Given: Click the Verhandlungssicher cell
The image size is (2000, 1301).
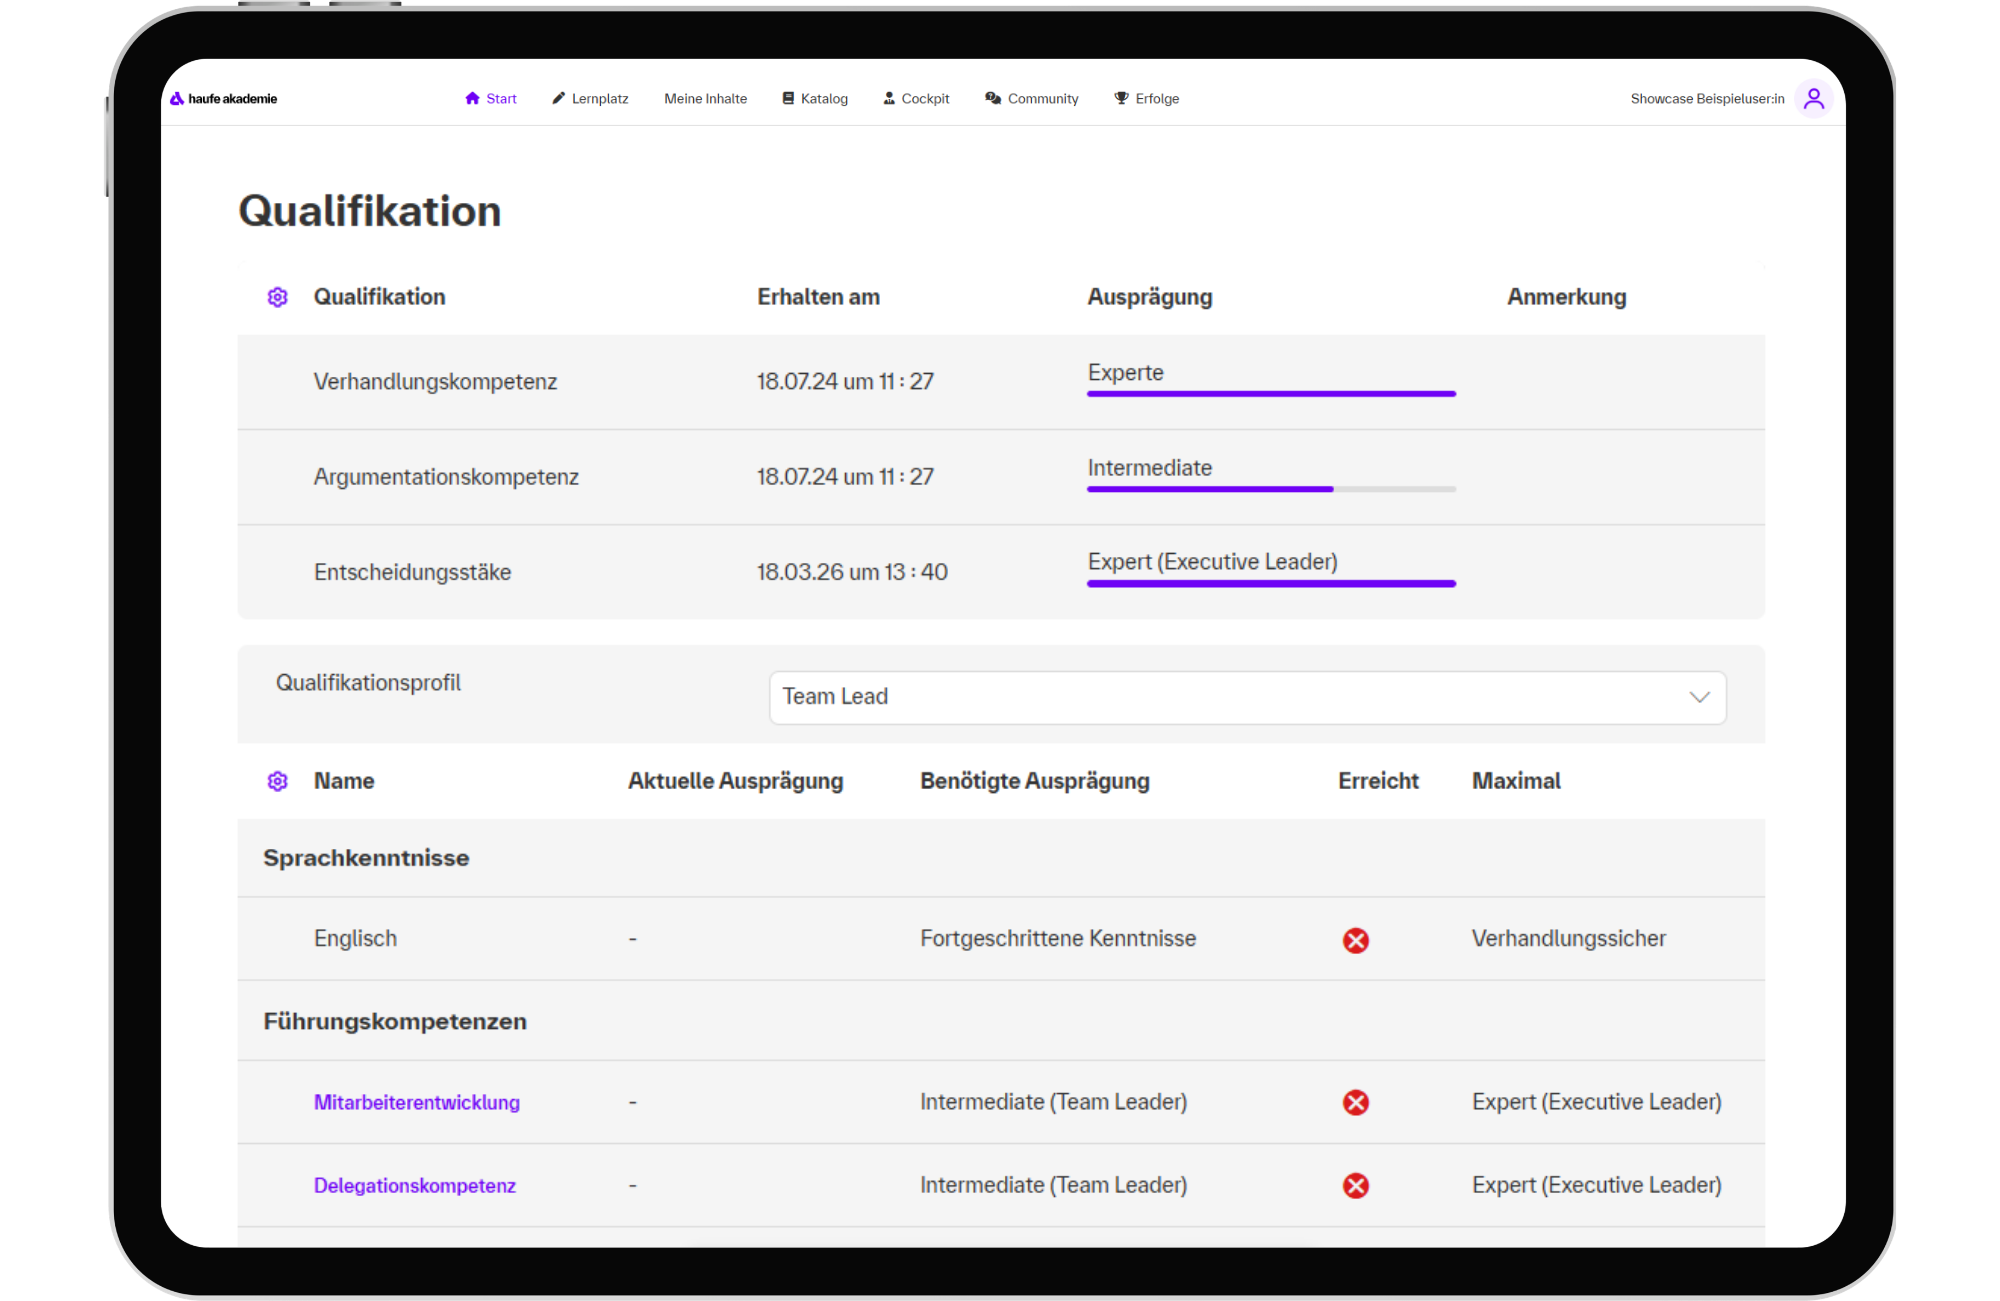Looking at the screenshot, I should coord(1569,939).
